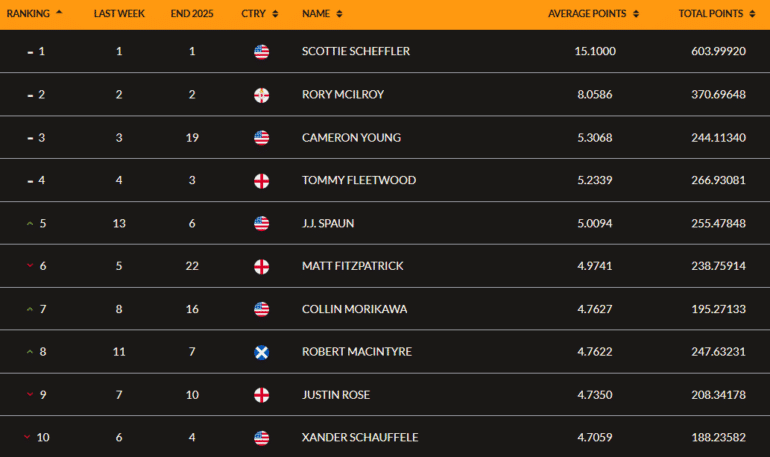Click the England flag next to Justin Rose
The width and height of the screenshot is (770, 457).
pyautogui.click(x=261, y=395)
